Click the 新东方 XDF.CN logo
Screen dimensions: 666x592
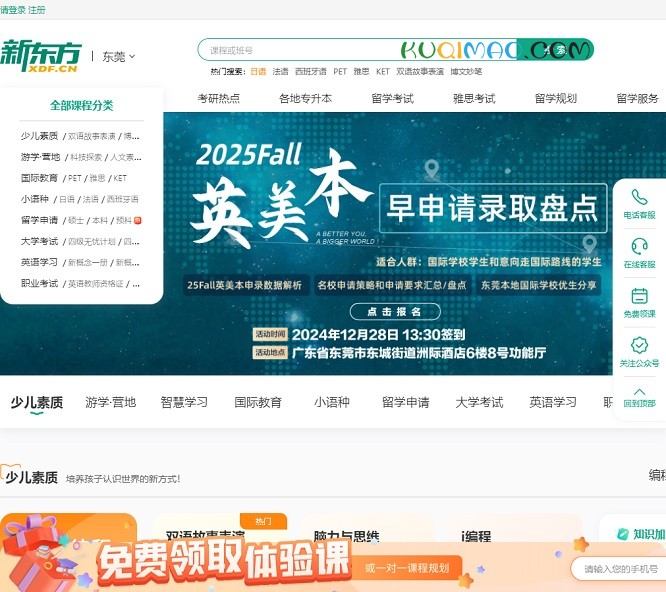click(41, 56)
